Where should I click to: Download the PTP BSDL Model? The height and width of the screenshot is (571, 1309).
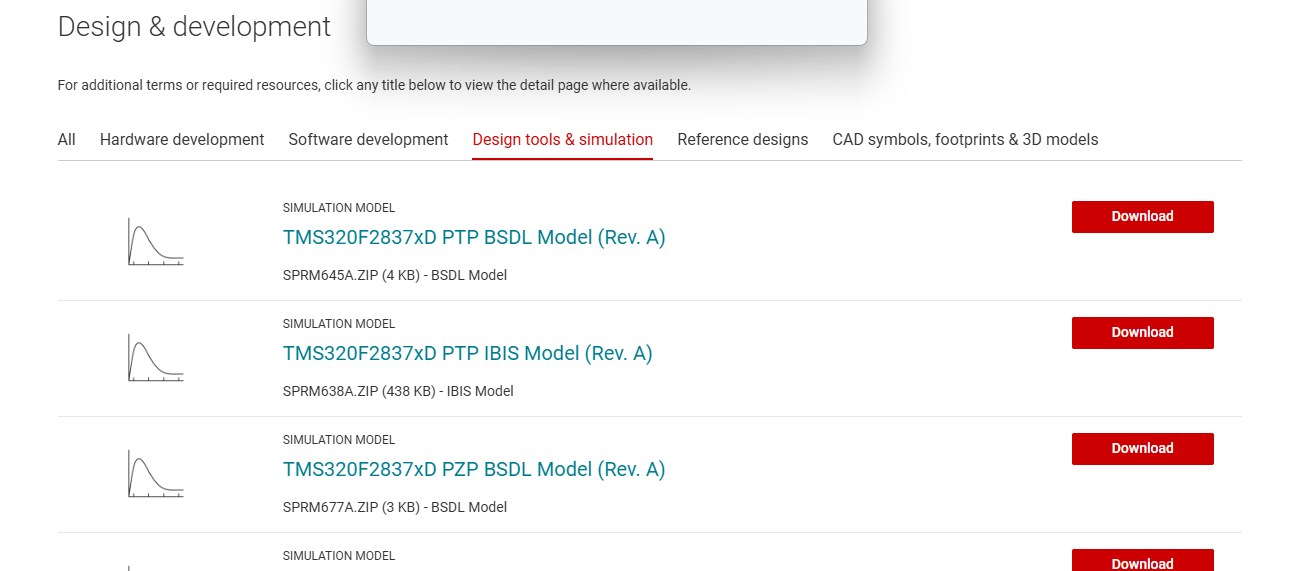[1143, 217]
